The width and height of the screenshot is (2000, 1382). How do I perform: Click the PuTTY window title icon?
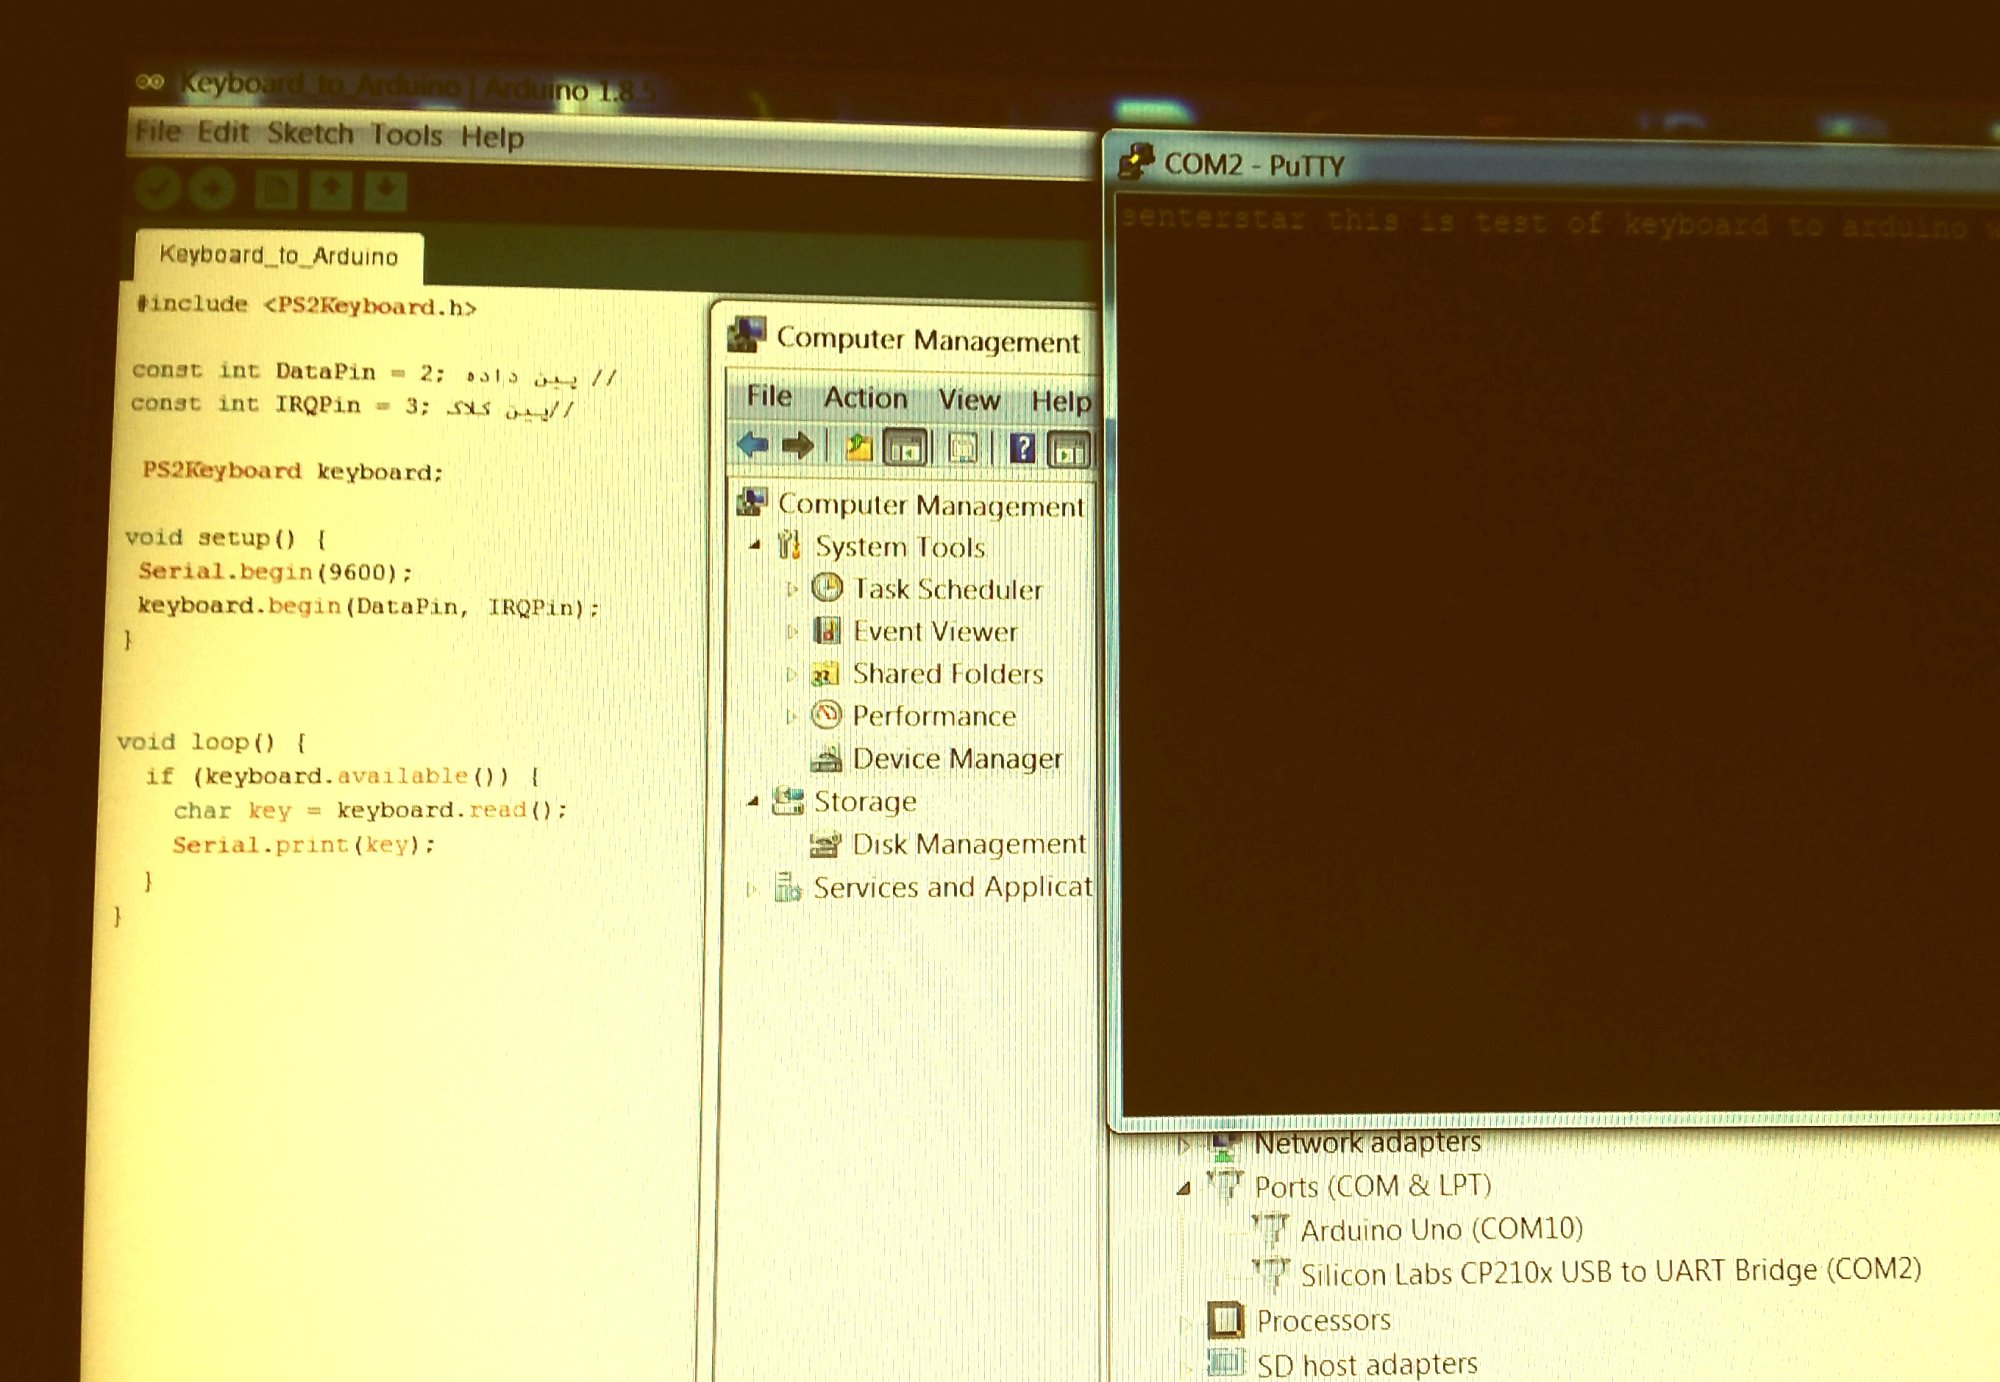pyautogui.click(x=1137, y=161)
